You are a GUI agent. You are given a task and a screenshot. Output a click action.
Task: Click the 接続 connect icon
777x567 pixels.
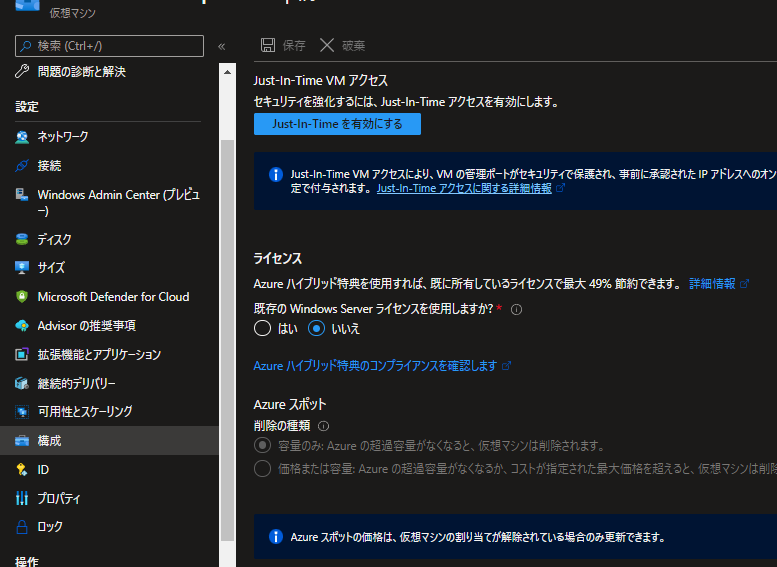[22, 166]
